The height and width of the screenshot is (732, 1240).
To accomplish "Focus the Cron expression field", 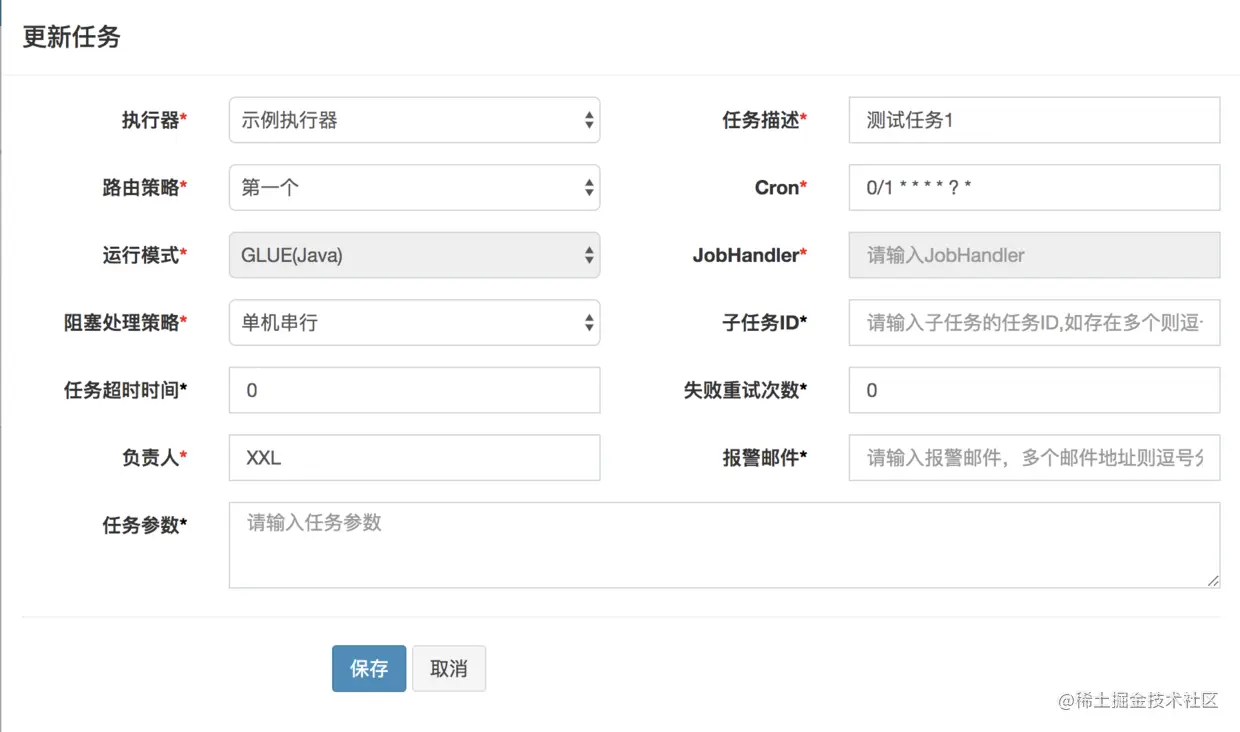I will point(1034,187).
